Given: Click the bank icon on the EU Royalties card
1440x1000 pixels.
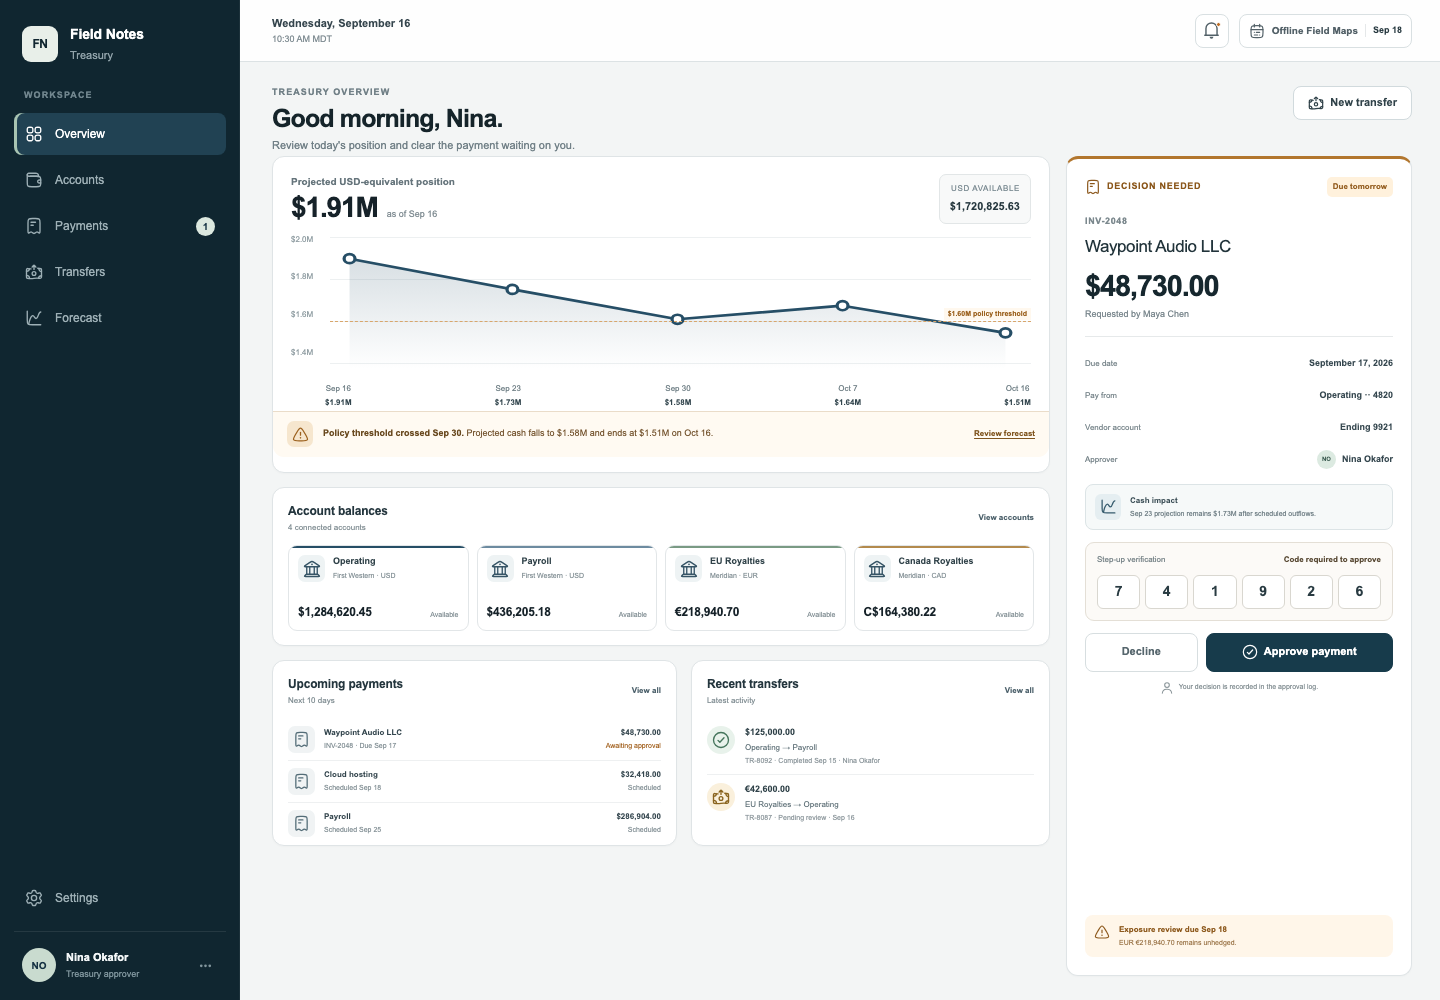Looking at the screenshot, I should [689, 569].
